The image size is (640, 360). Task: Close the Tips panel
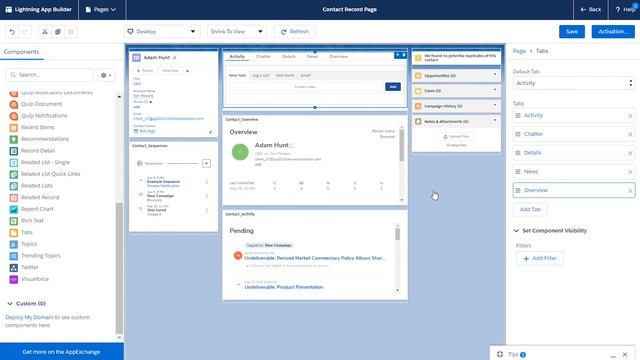pyautogui.click(x=625, y=354)
